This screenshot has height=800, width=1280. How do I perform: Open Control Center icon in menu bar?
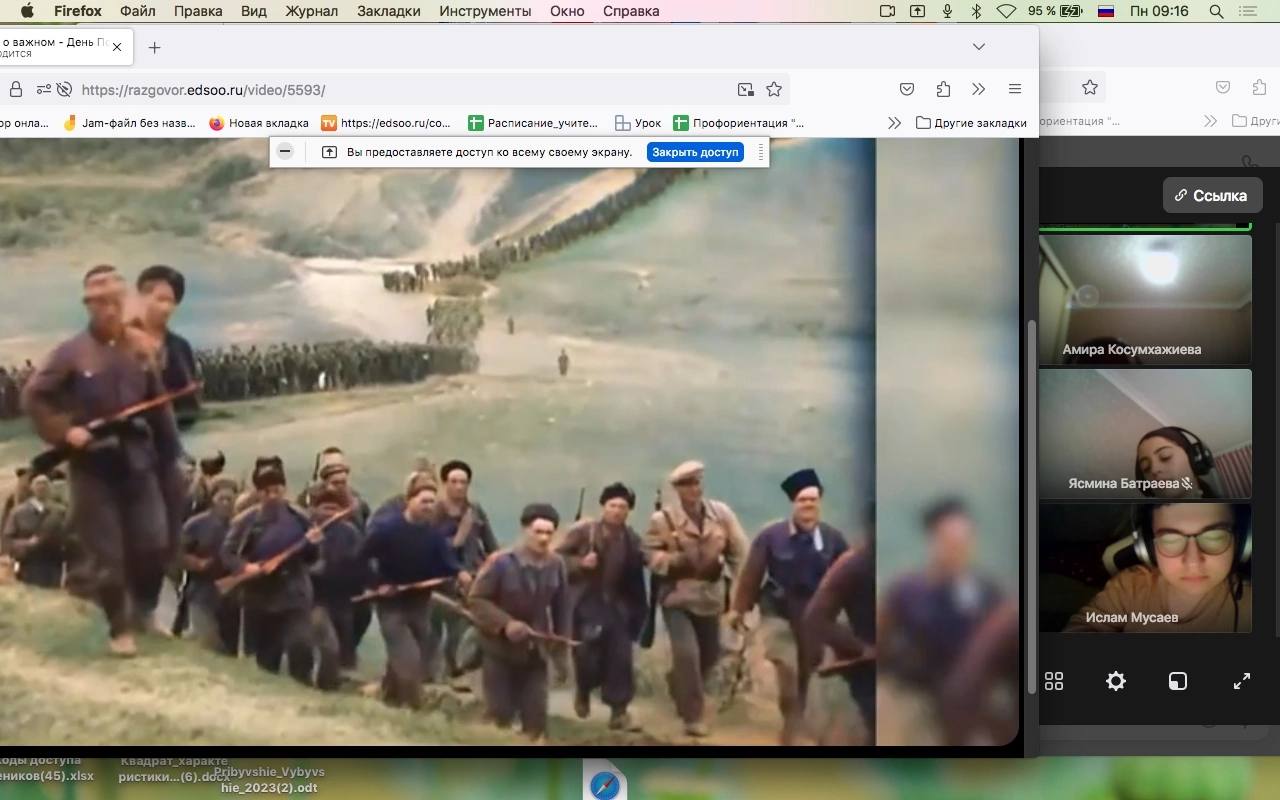[1247, 11]
